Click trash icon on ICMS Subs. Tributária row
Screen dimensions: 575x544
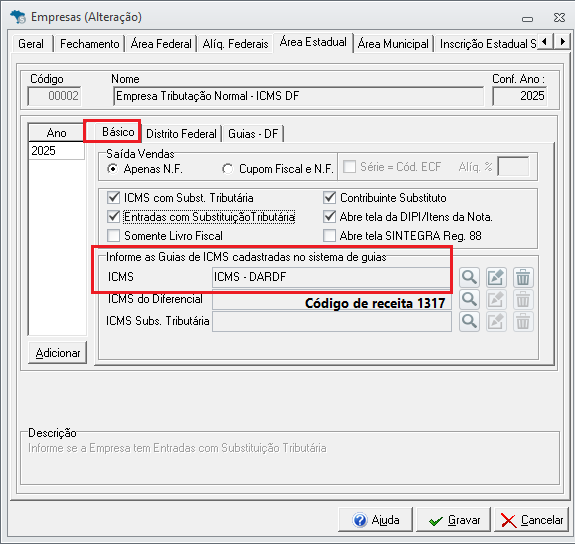(x=523, y=322)
